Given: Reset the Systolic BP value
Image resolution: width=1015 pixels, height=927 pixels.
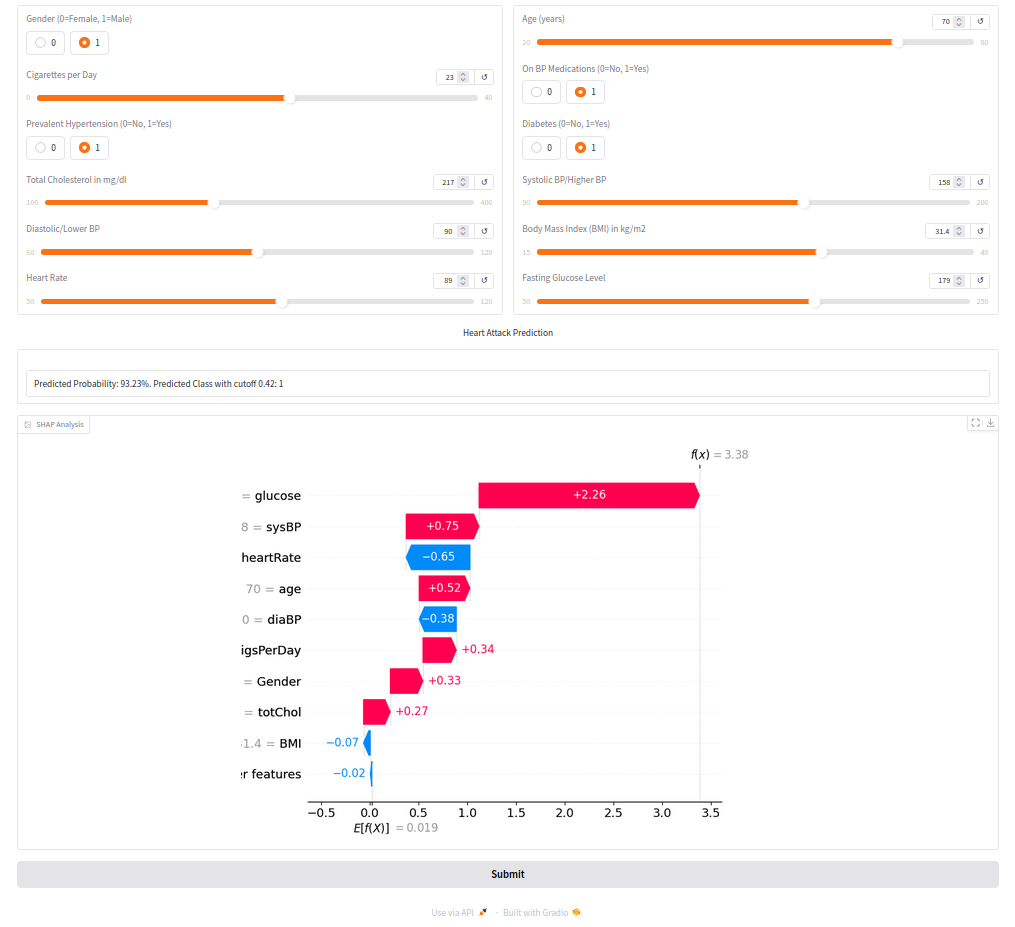Looking at the screenshot, I should (x=980, y=182).
